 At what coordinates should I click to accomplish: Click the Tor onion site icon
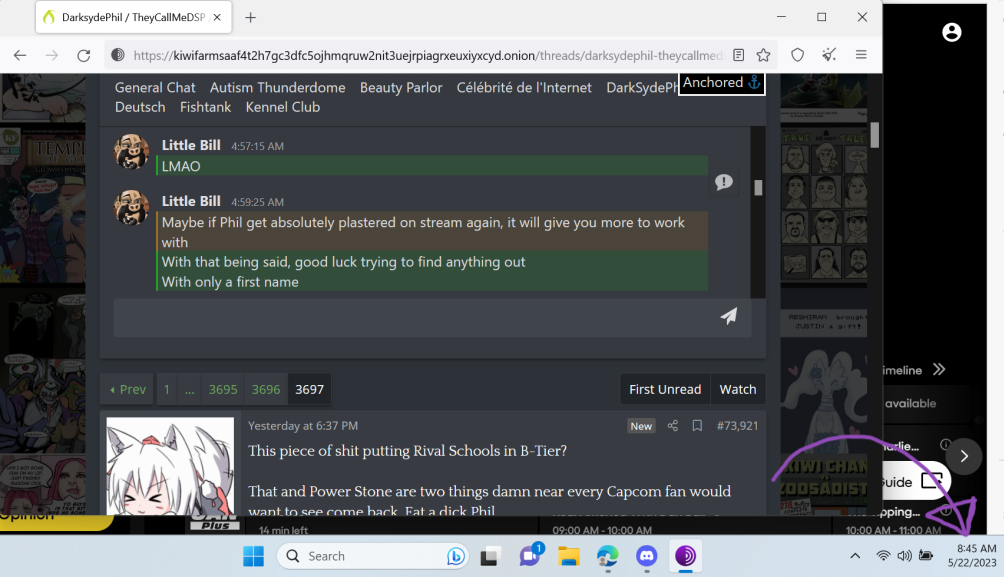[x=118, y=55]
